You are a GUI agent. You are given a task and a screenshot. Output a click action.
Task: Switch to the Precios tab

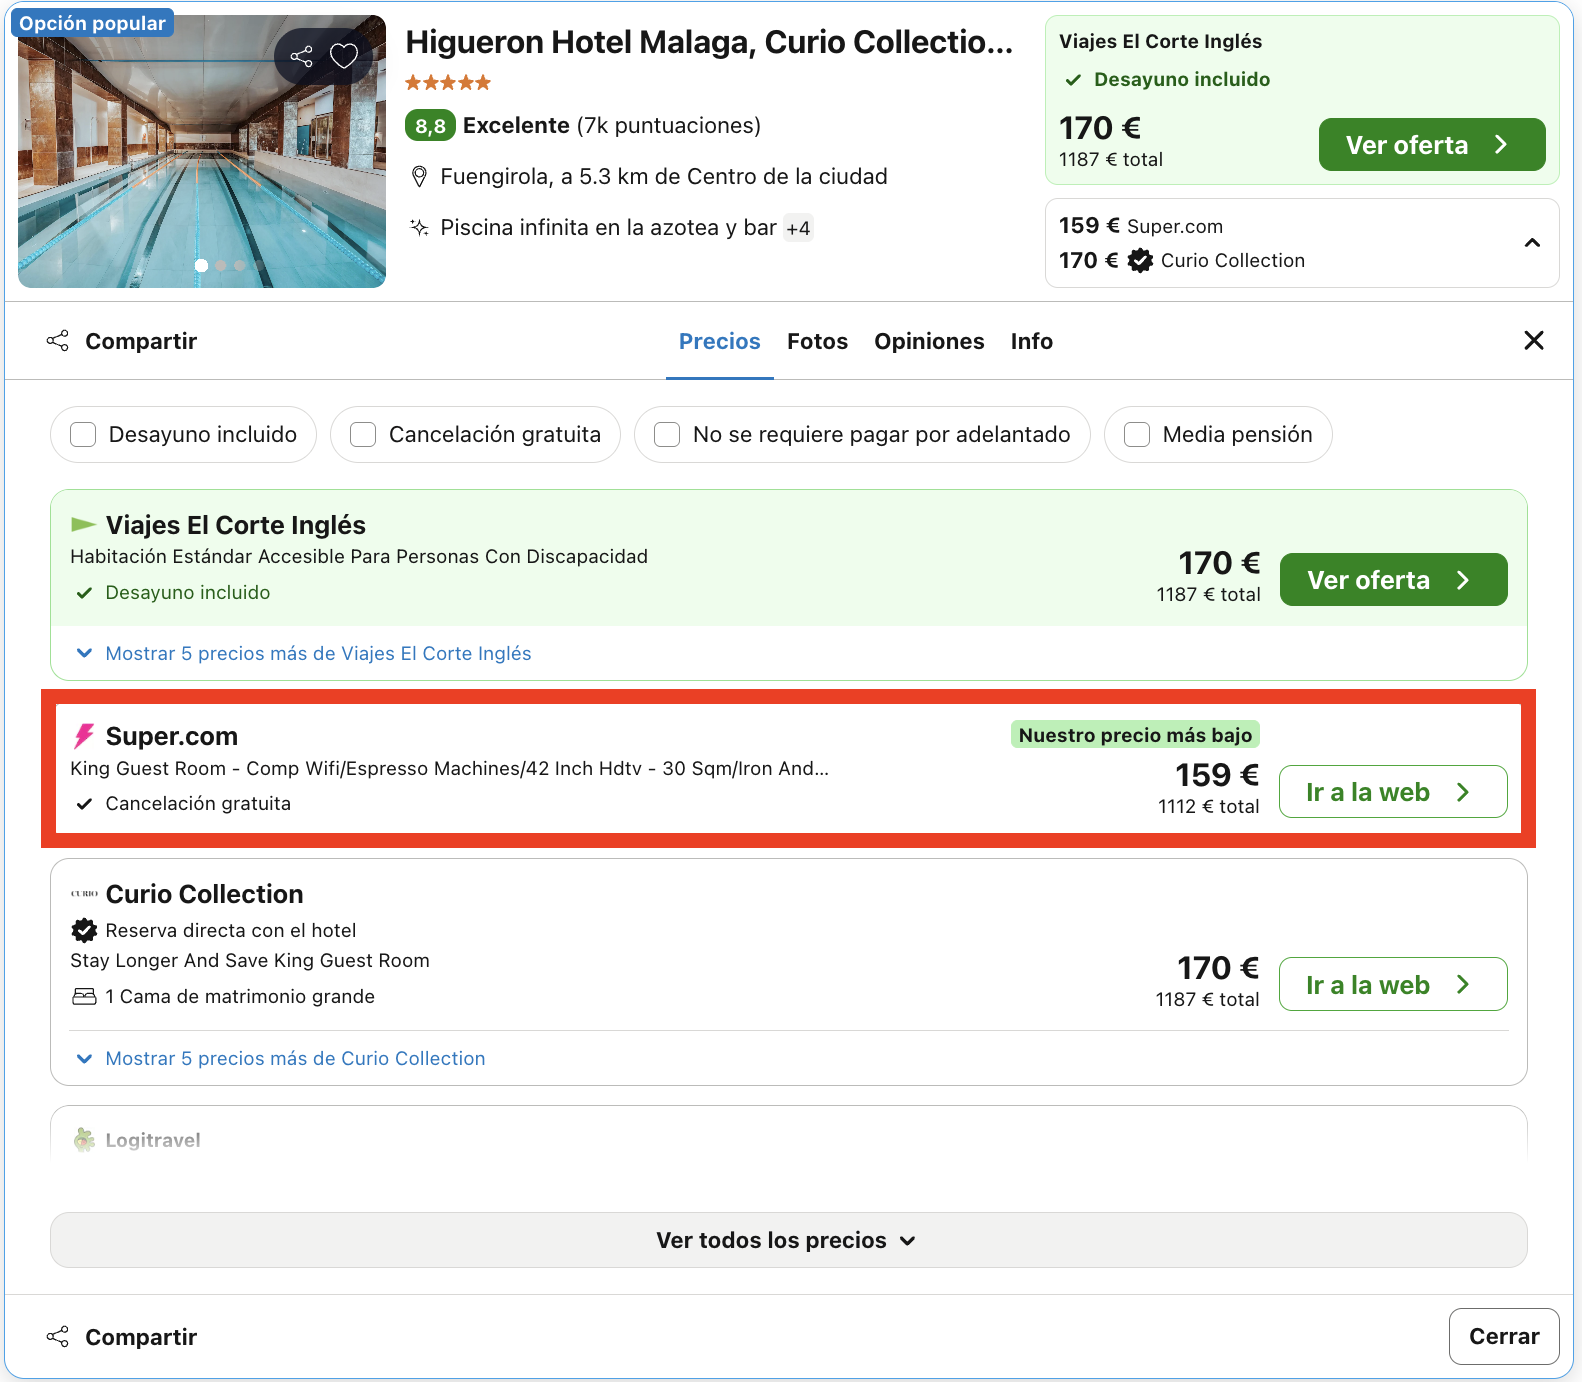(720, 342)
